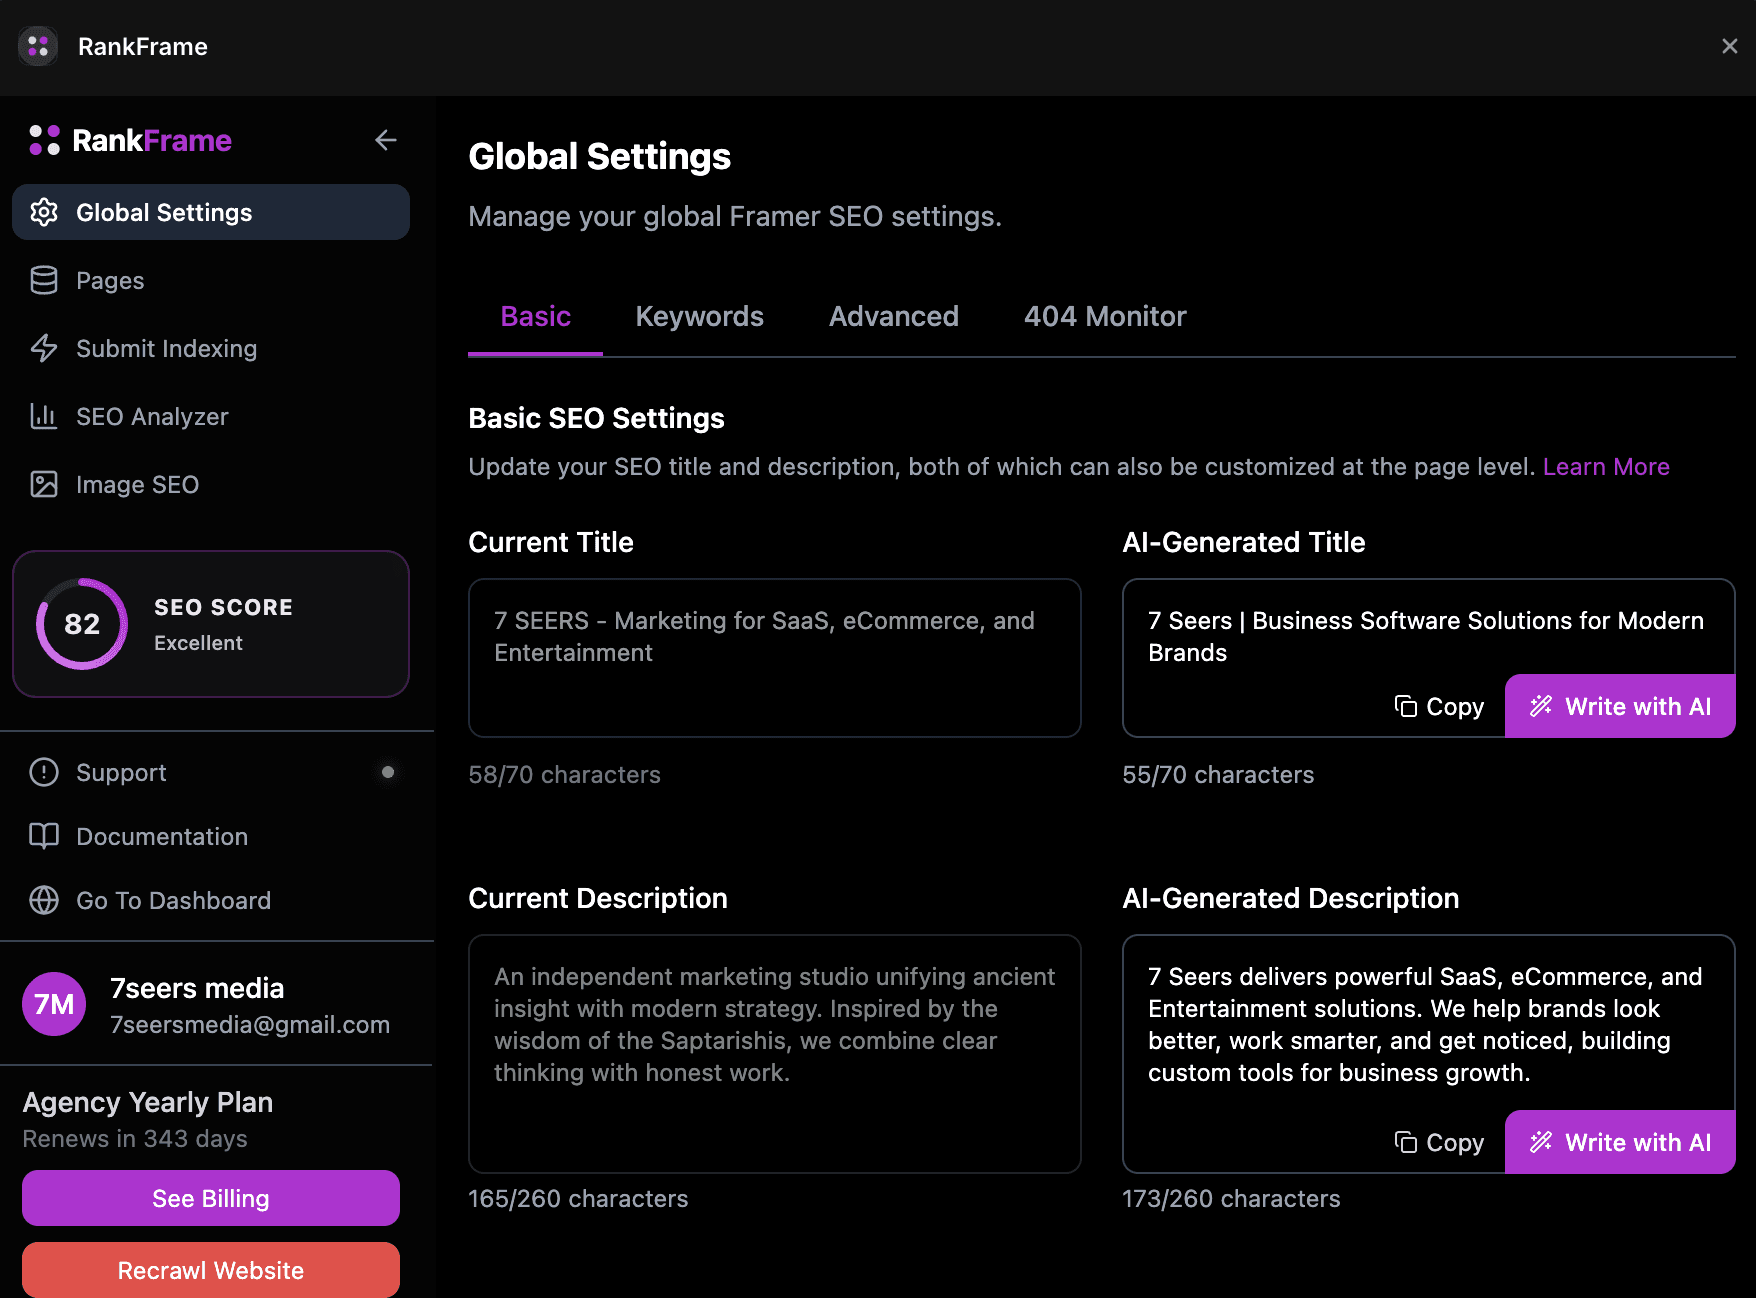Open Image SEO section
The height and width of the screenshot is (1298, 1756).
click(211, 484)
